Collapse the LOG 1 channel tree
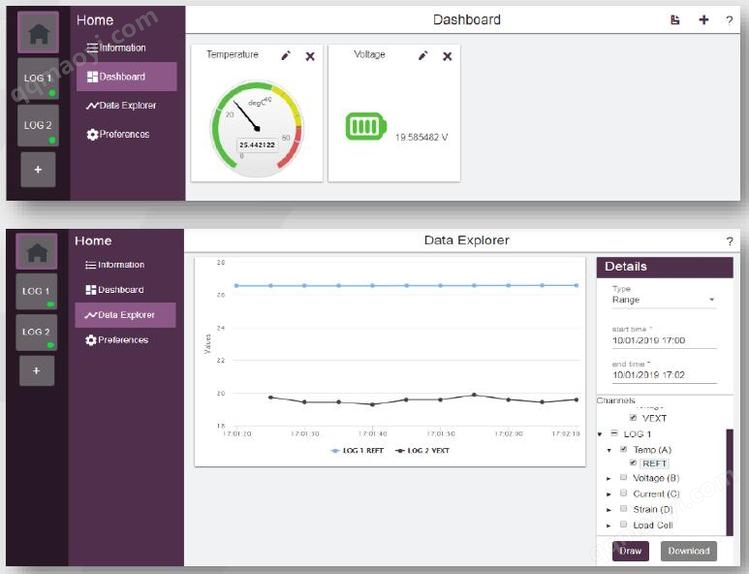 point(600,434)
